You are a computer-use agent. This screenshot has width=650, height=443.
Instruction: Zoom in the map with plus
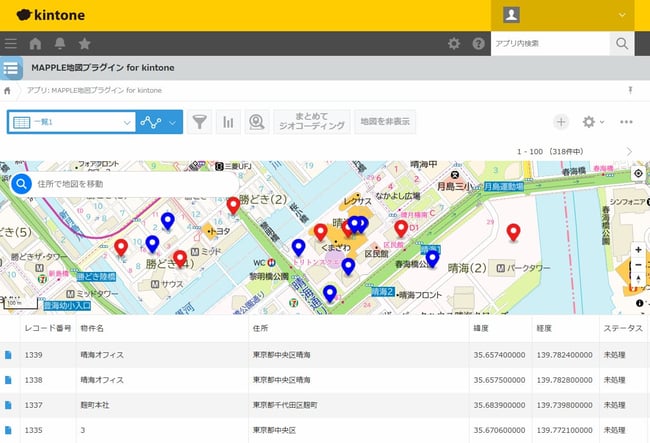(x=638, y=249)
